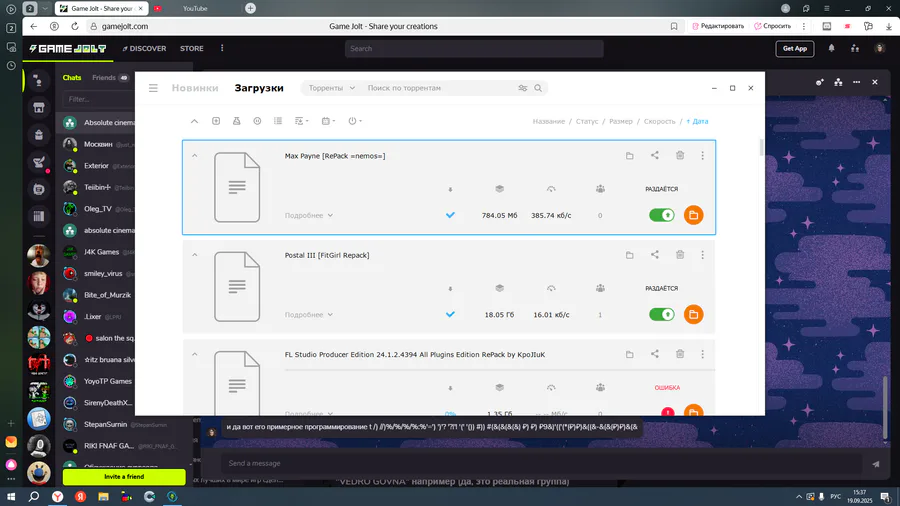Toggle seeding switch for Postal III

[x=662, y=314]
